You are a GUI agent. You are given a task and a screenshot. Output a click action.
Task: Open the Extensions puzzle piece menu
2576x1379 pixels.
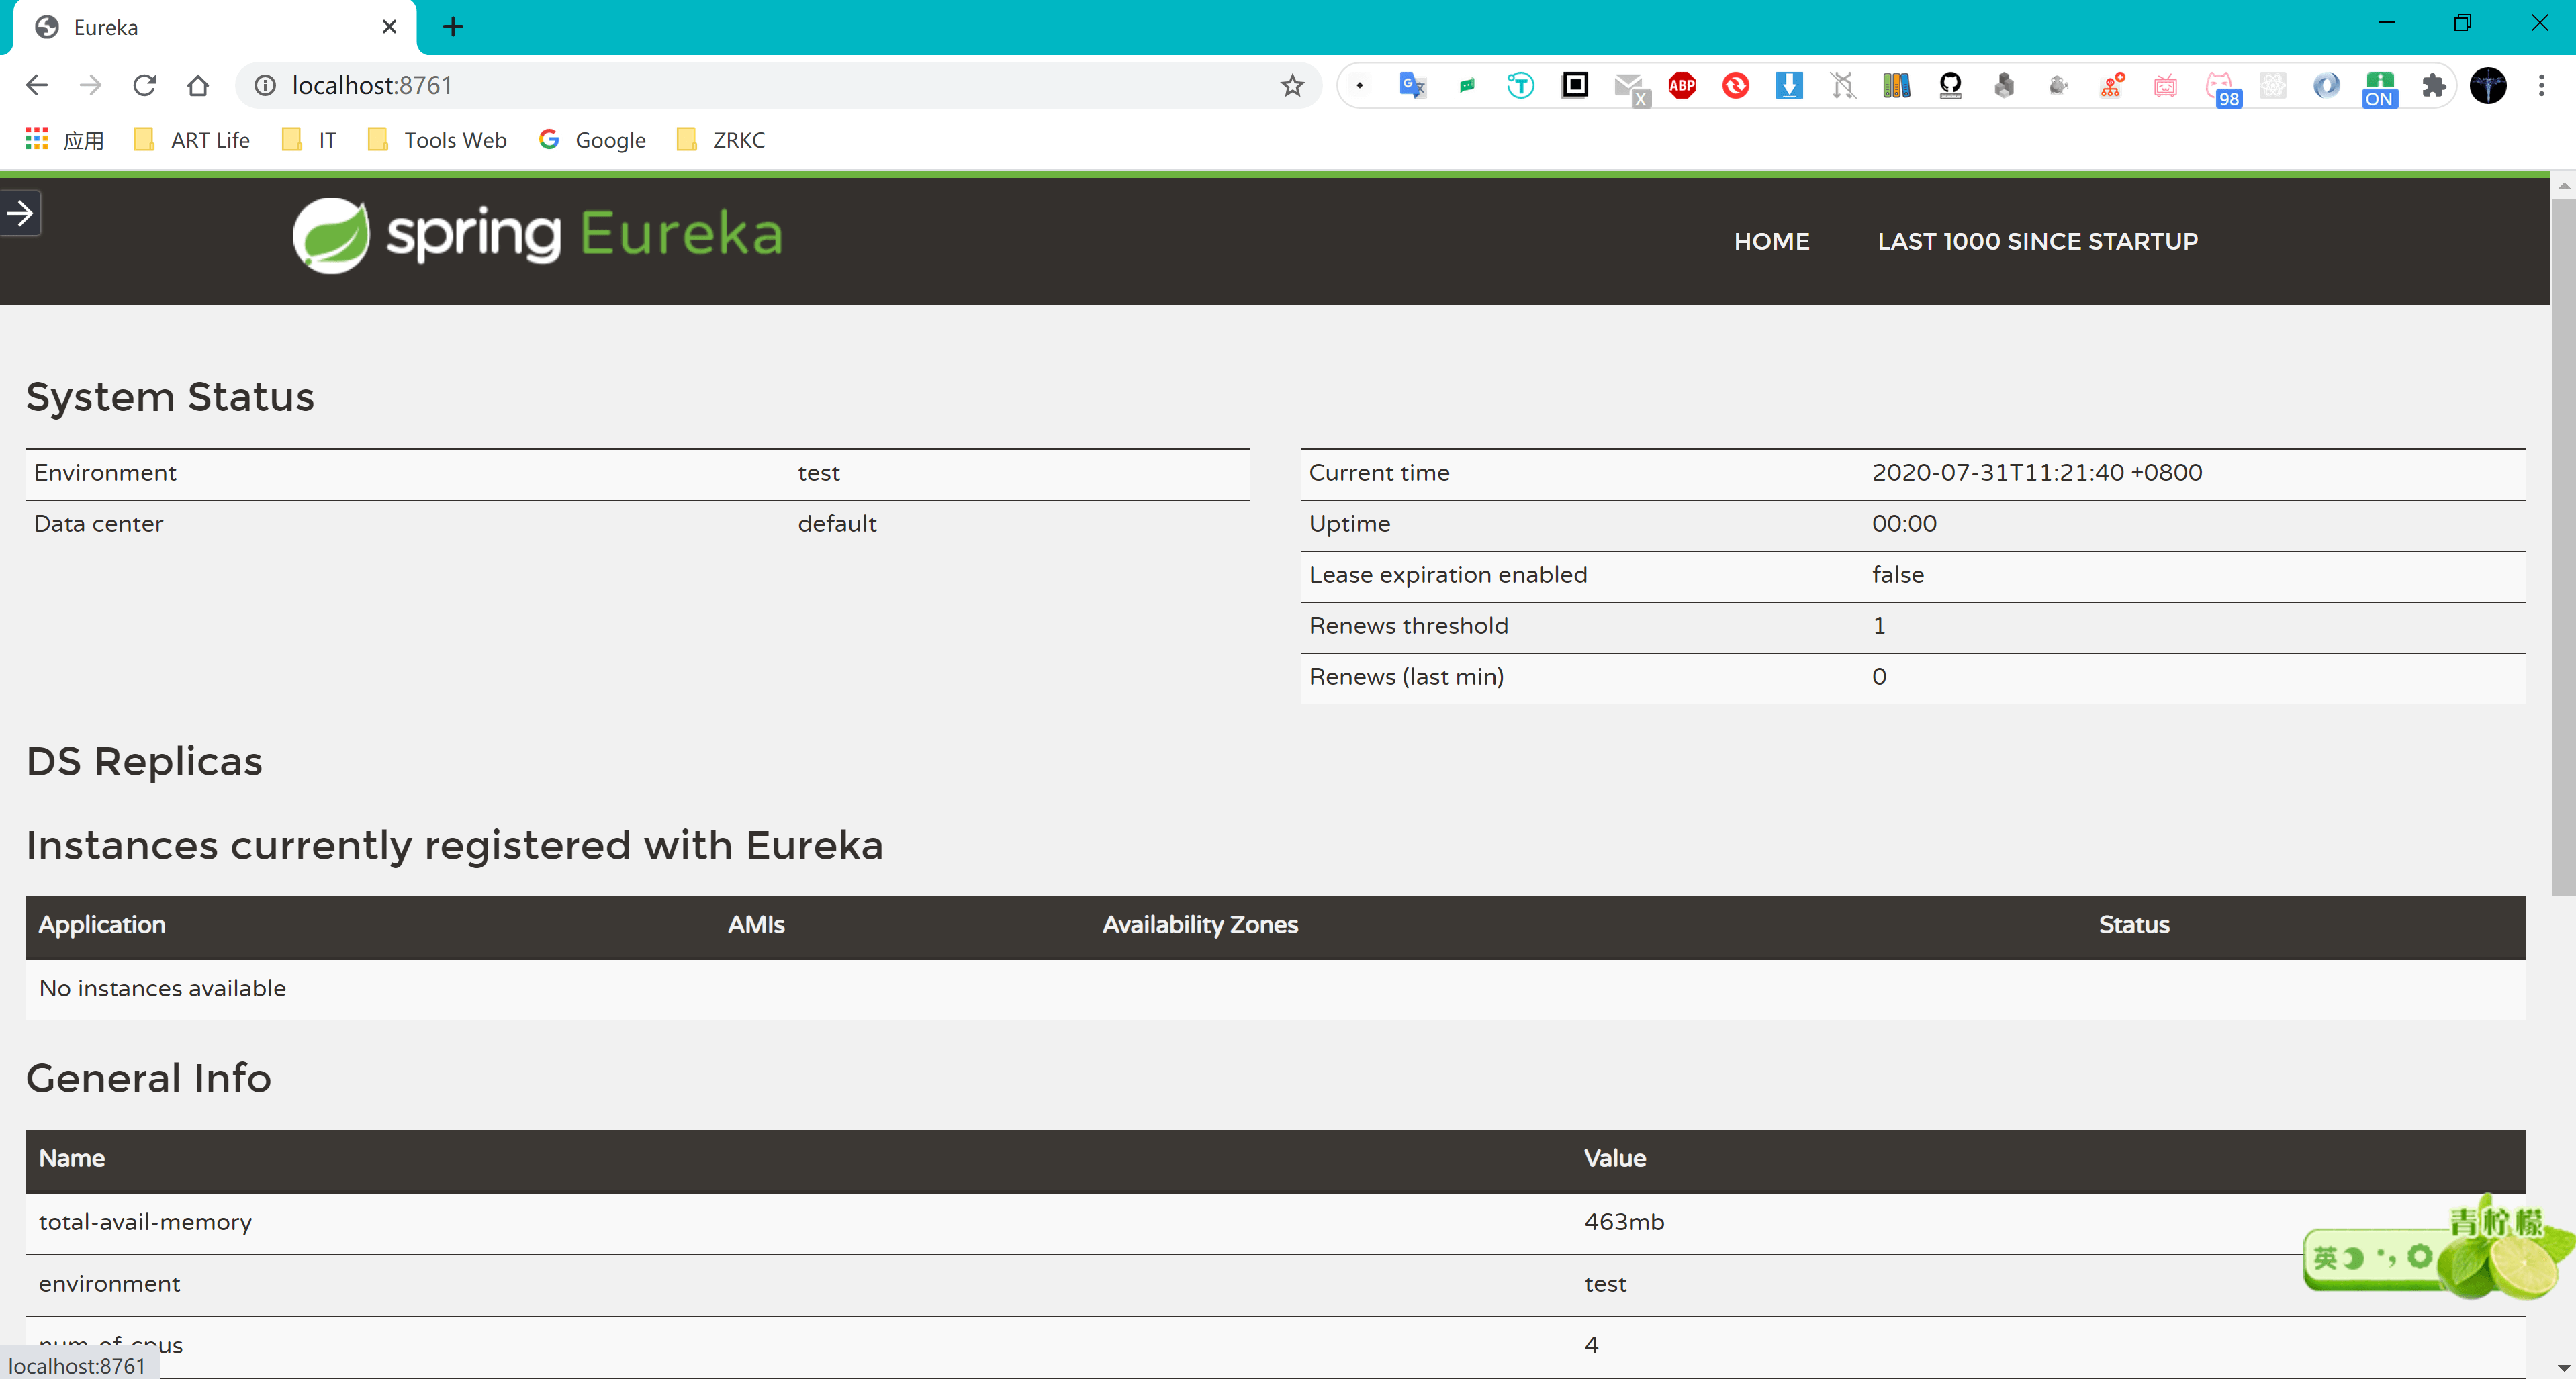pyautogui.click(x=2434, y=85)
